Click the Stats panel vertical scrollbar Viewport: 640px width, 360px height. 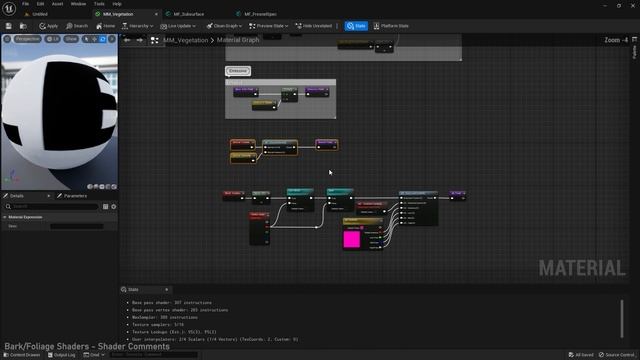(622, 319)
